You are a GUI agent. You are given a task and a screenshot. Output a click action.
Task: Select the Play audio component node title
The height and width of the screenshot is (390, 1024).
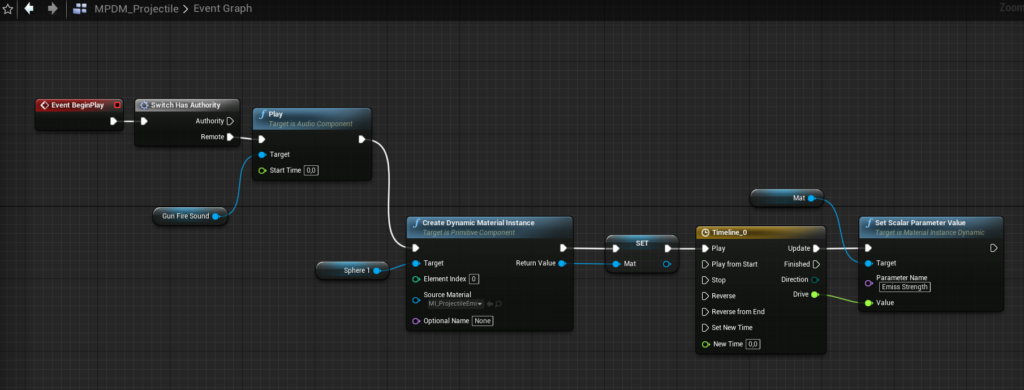pyautogui.click(x=276, y=114)
